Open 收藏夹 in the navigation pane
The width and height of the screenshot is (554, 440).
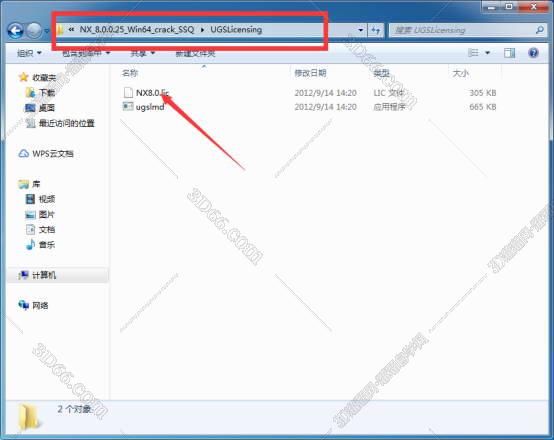44,77
